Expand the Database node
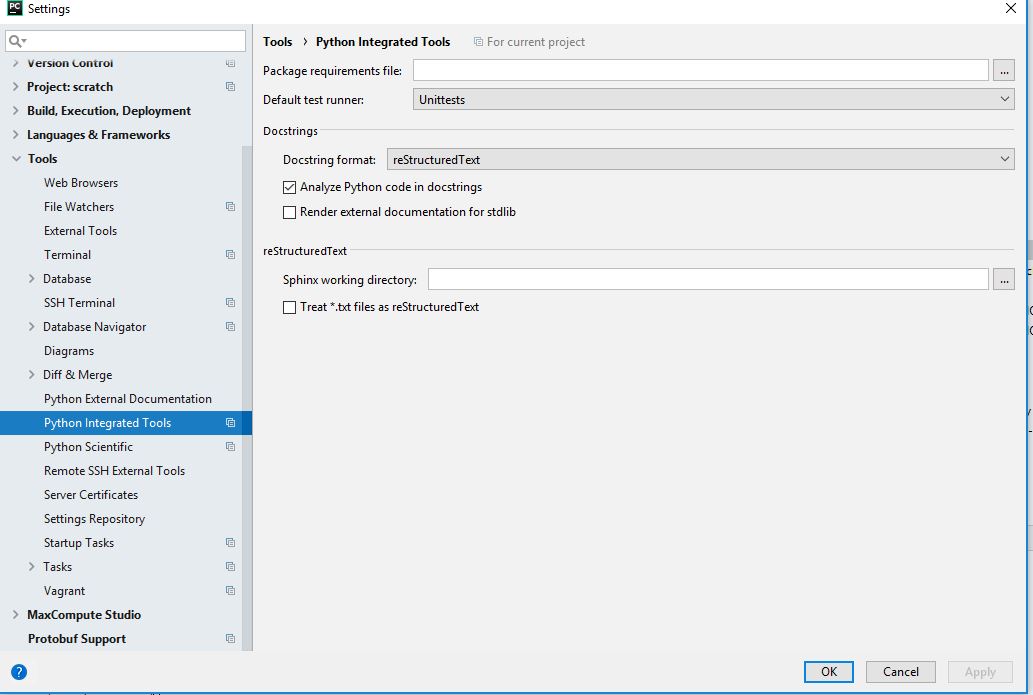The height and width of the screenshot is (695, 1033). [31, 279]
